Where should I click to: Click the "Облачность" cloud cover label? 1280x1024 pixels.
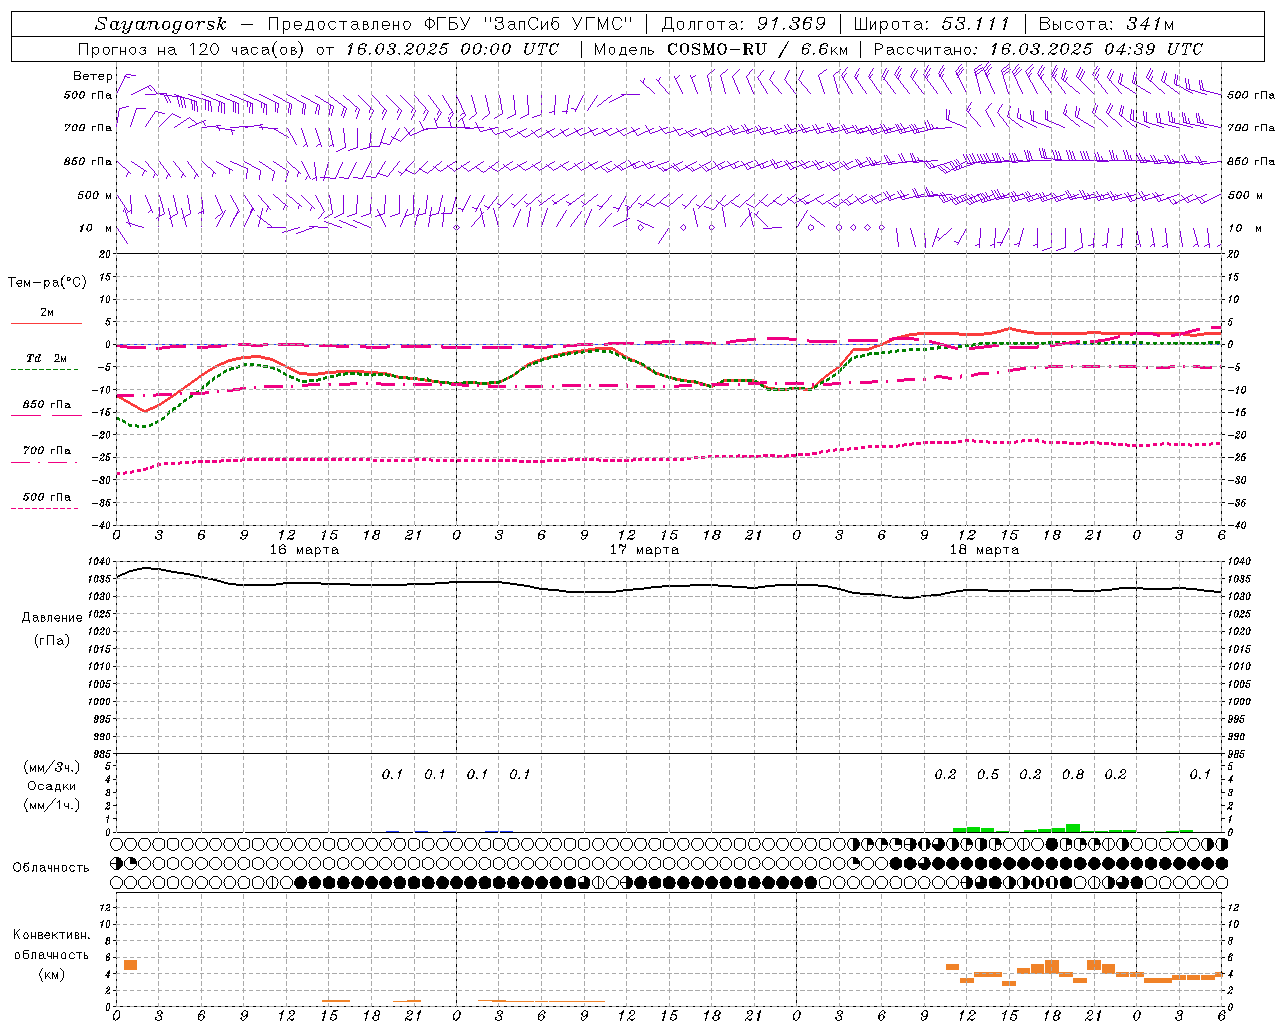click(x=51, y=867)
